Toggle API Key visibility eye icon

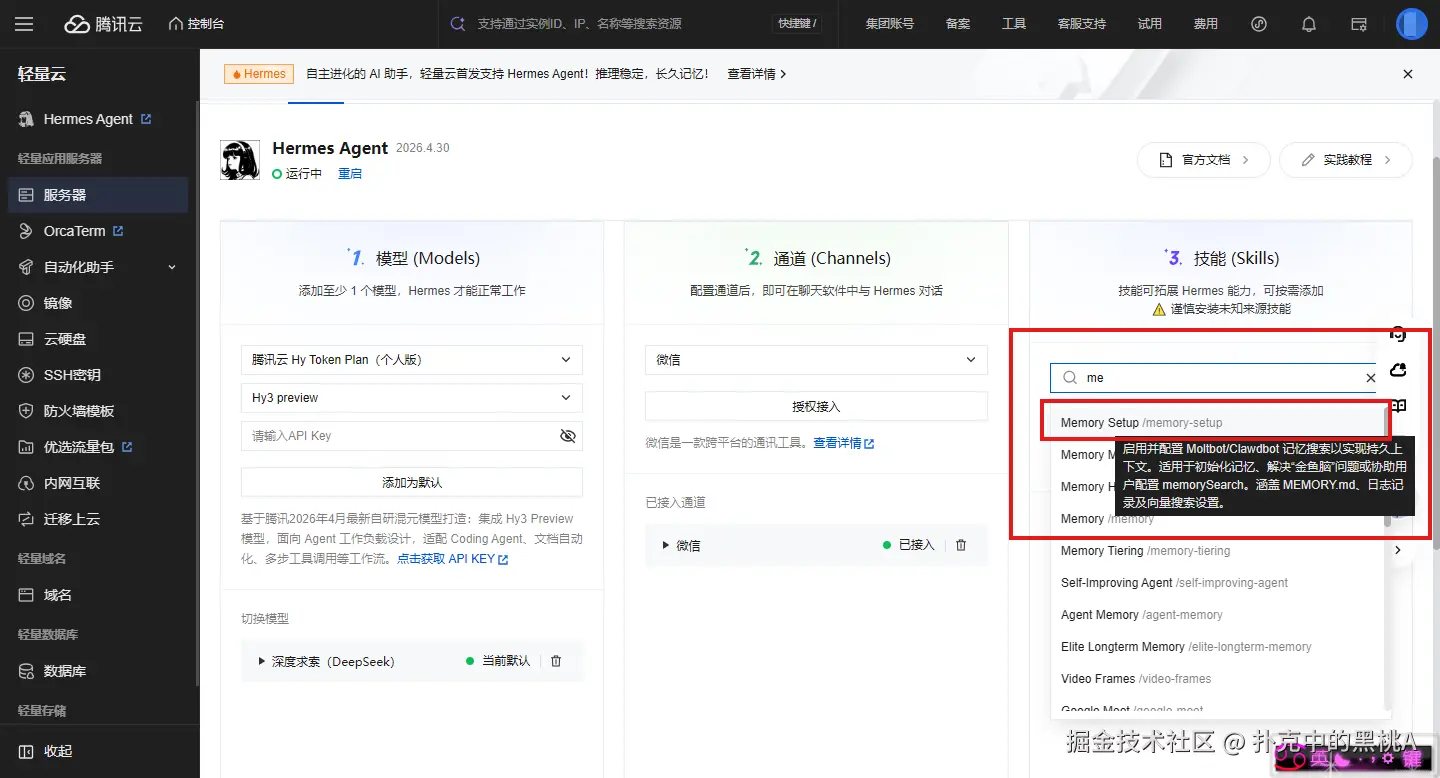[x=568, y=436]
